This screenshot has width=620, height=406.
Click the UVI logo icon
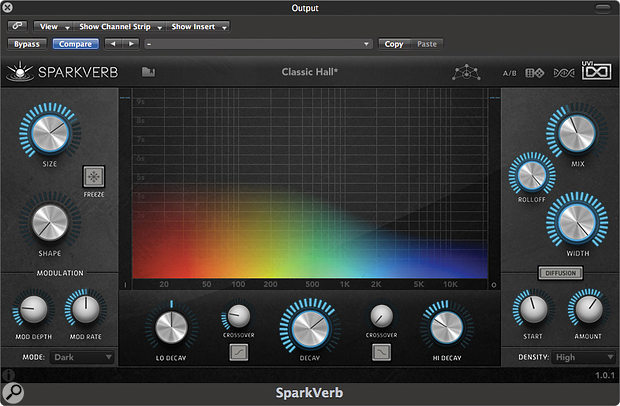click(x=596, y=70)
